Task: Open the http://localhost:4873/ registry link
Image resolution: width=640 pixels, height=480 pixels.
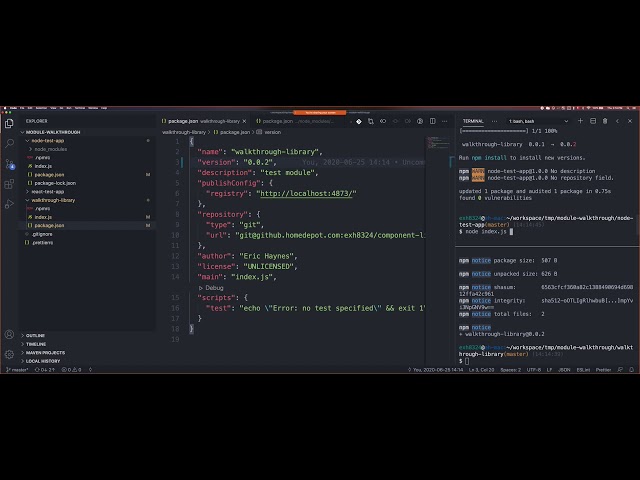Action: 306,193
